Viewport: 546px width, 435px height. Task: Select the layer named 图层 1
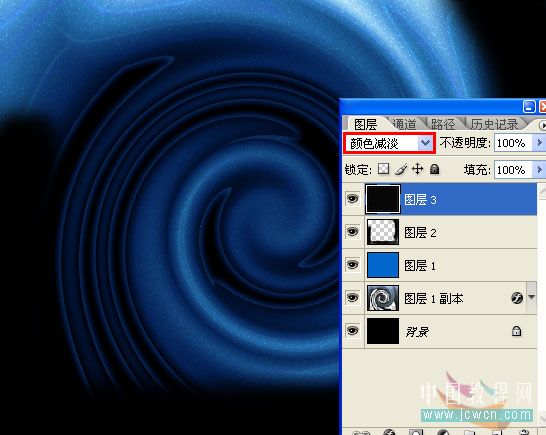pyautogui.click(x=420, y=265)
